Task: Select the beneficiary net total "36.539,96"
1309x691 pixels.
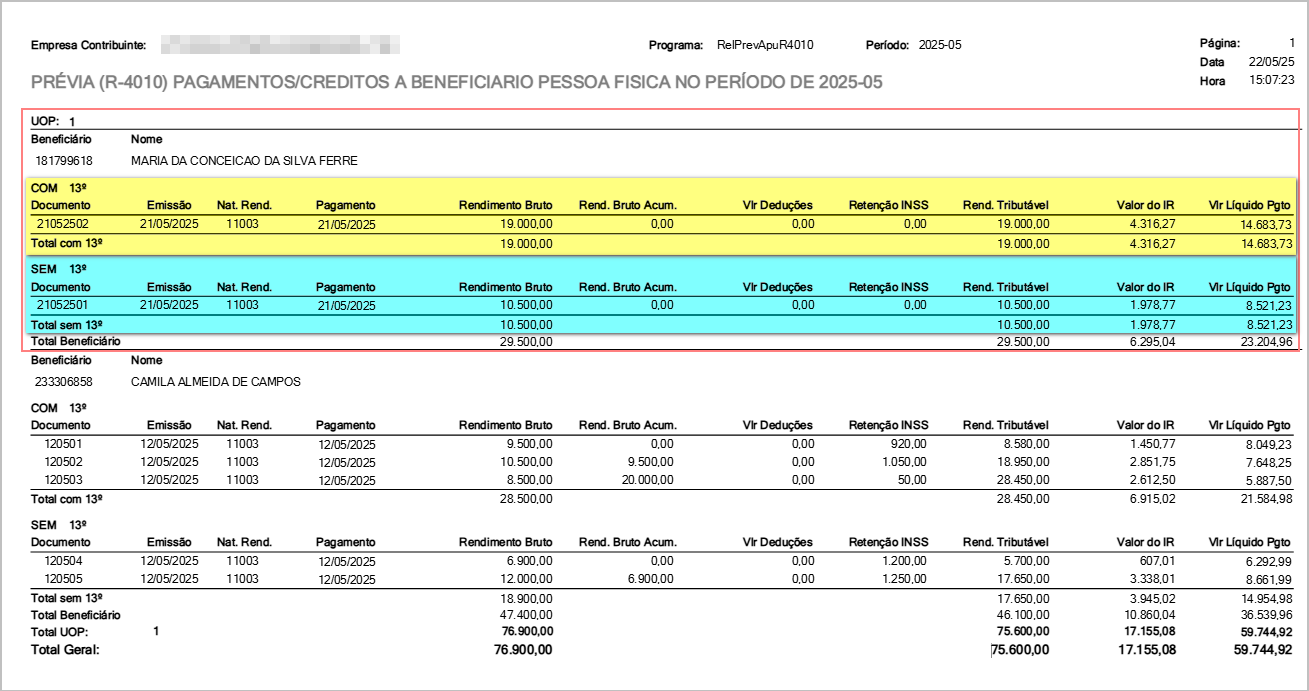Action: [x=1265, y=615]
